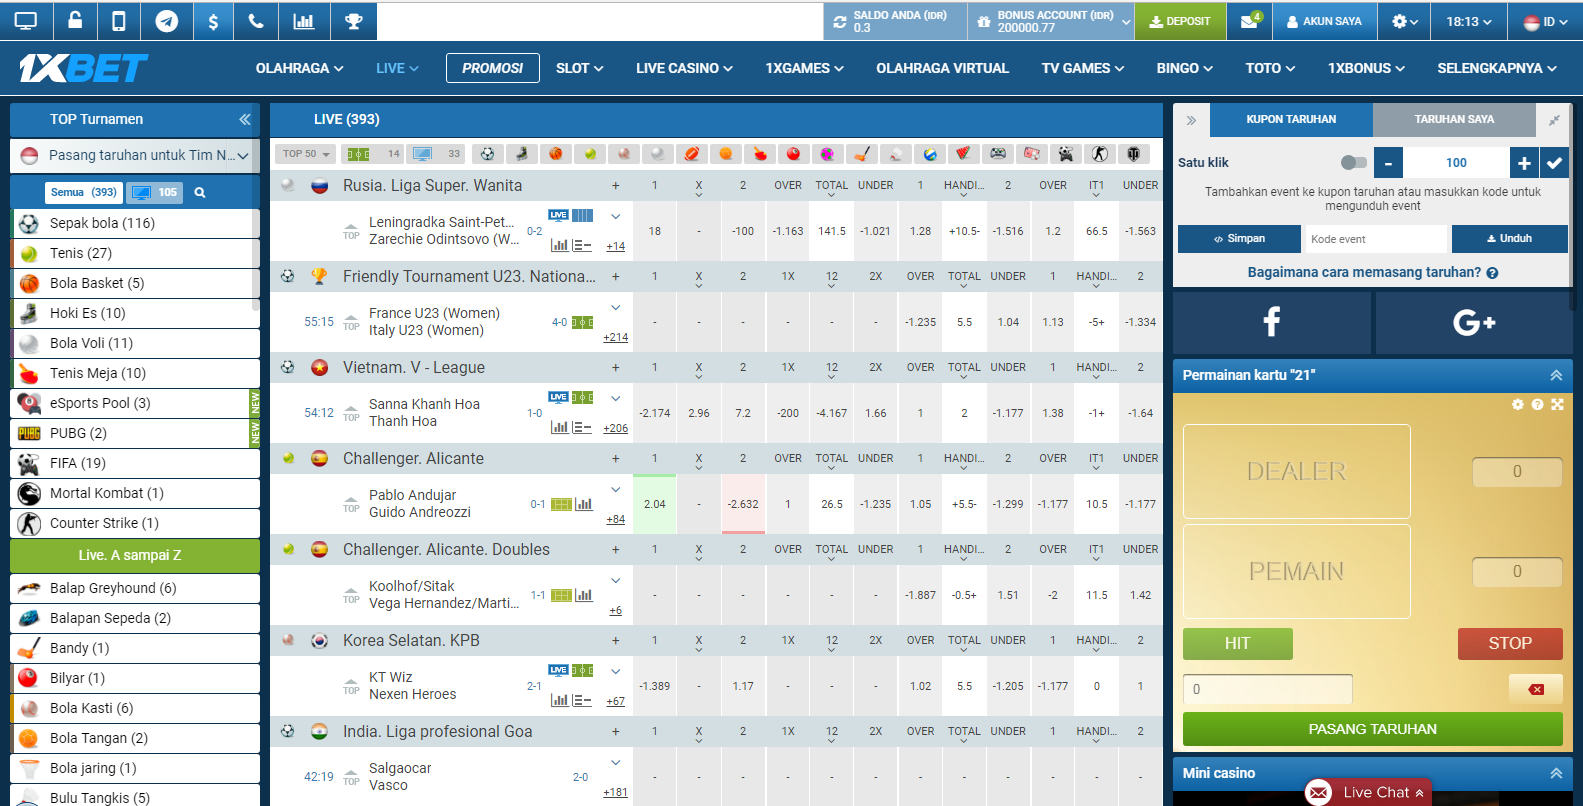Click the green HIT button

pos(1238,643)
